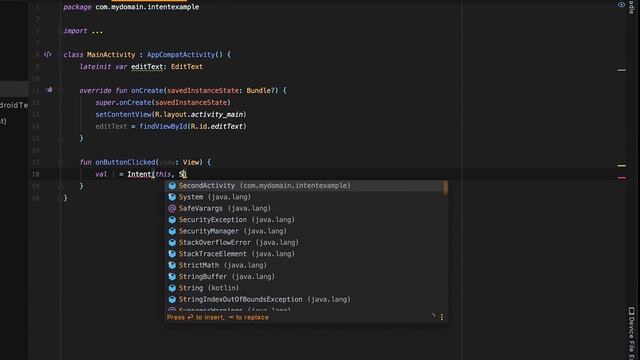Click the class icon beside StrictMath
The image size is (640, 360).
click(172, 266)
